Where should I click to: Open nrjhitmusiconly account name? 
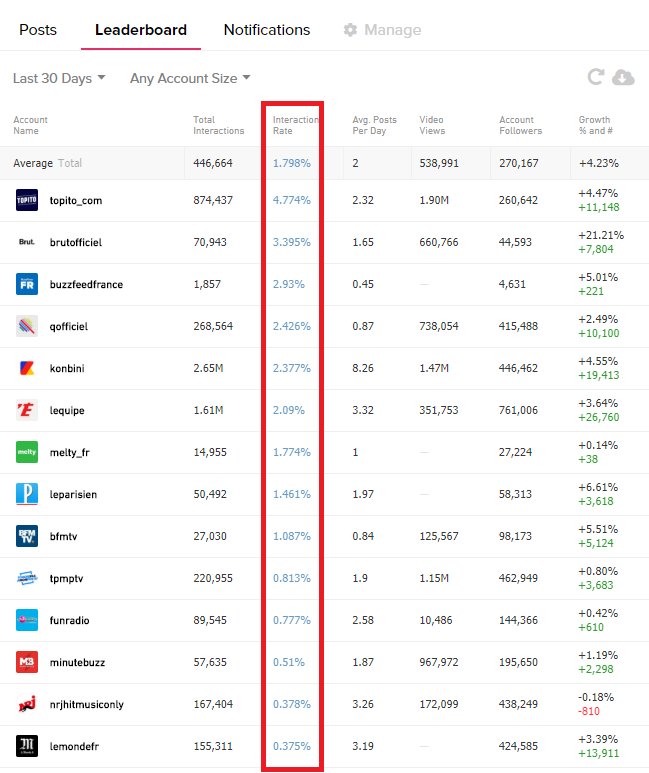click(x=87, y=704)
